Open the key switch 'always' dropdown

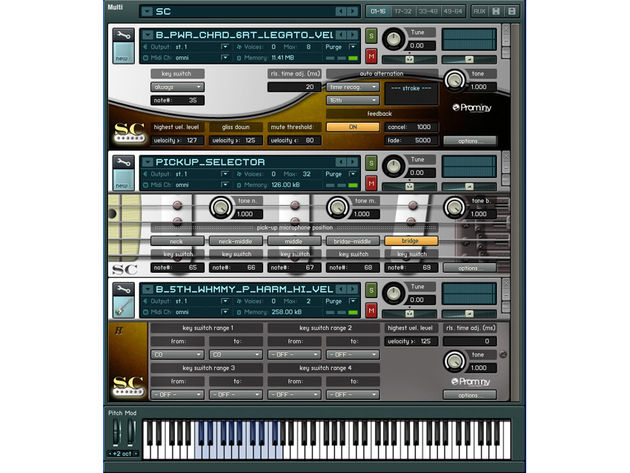pyautogui.click(x=177, y=87)
